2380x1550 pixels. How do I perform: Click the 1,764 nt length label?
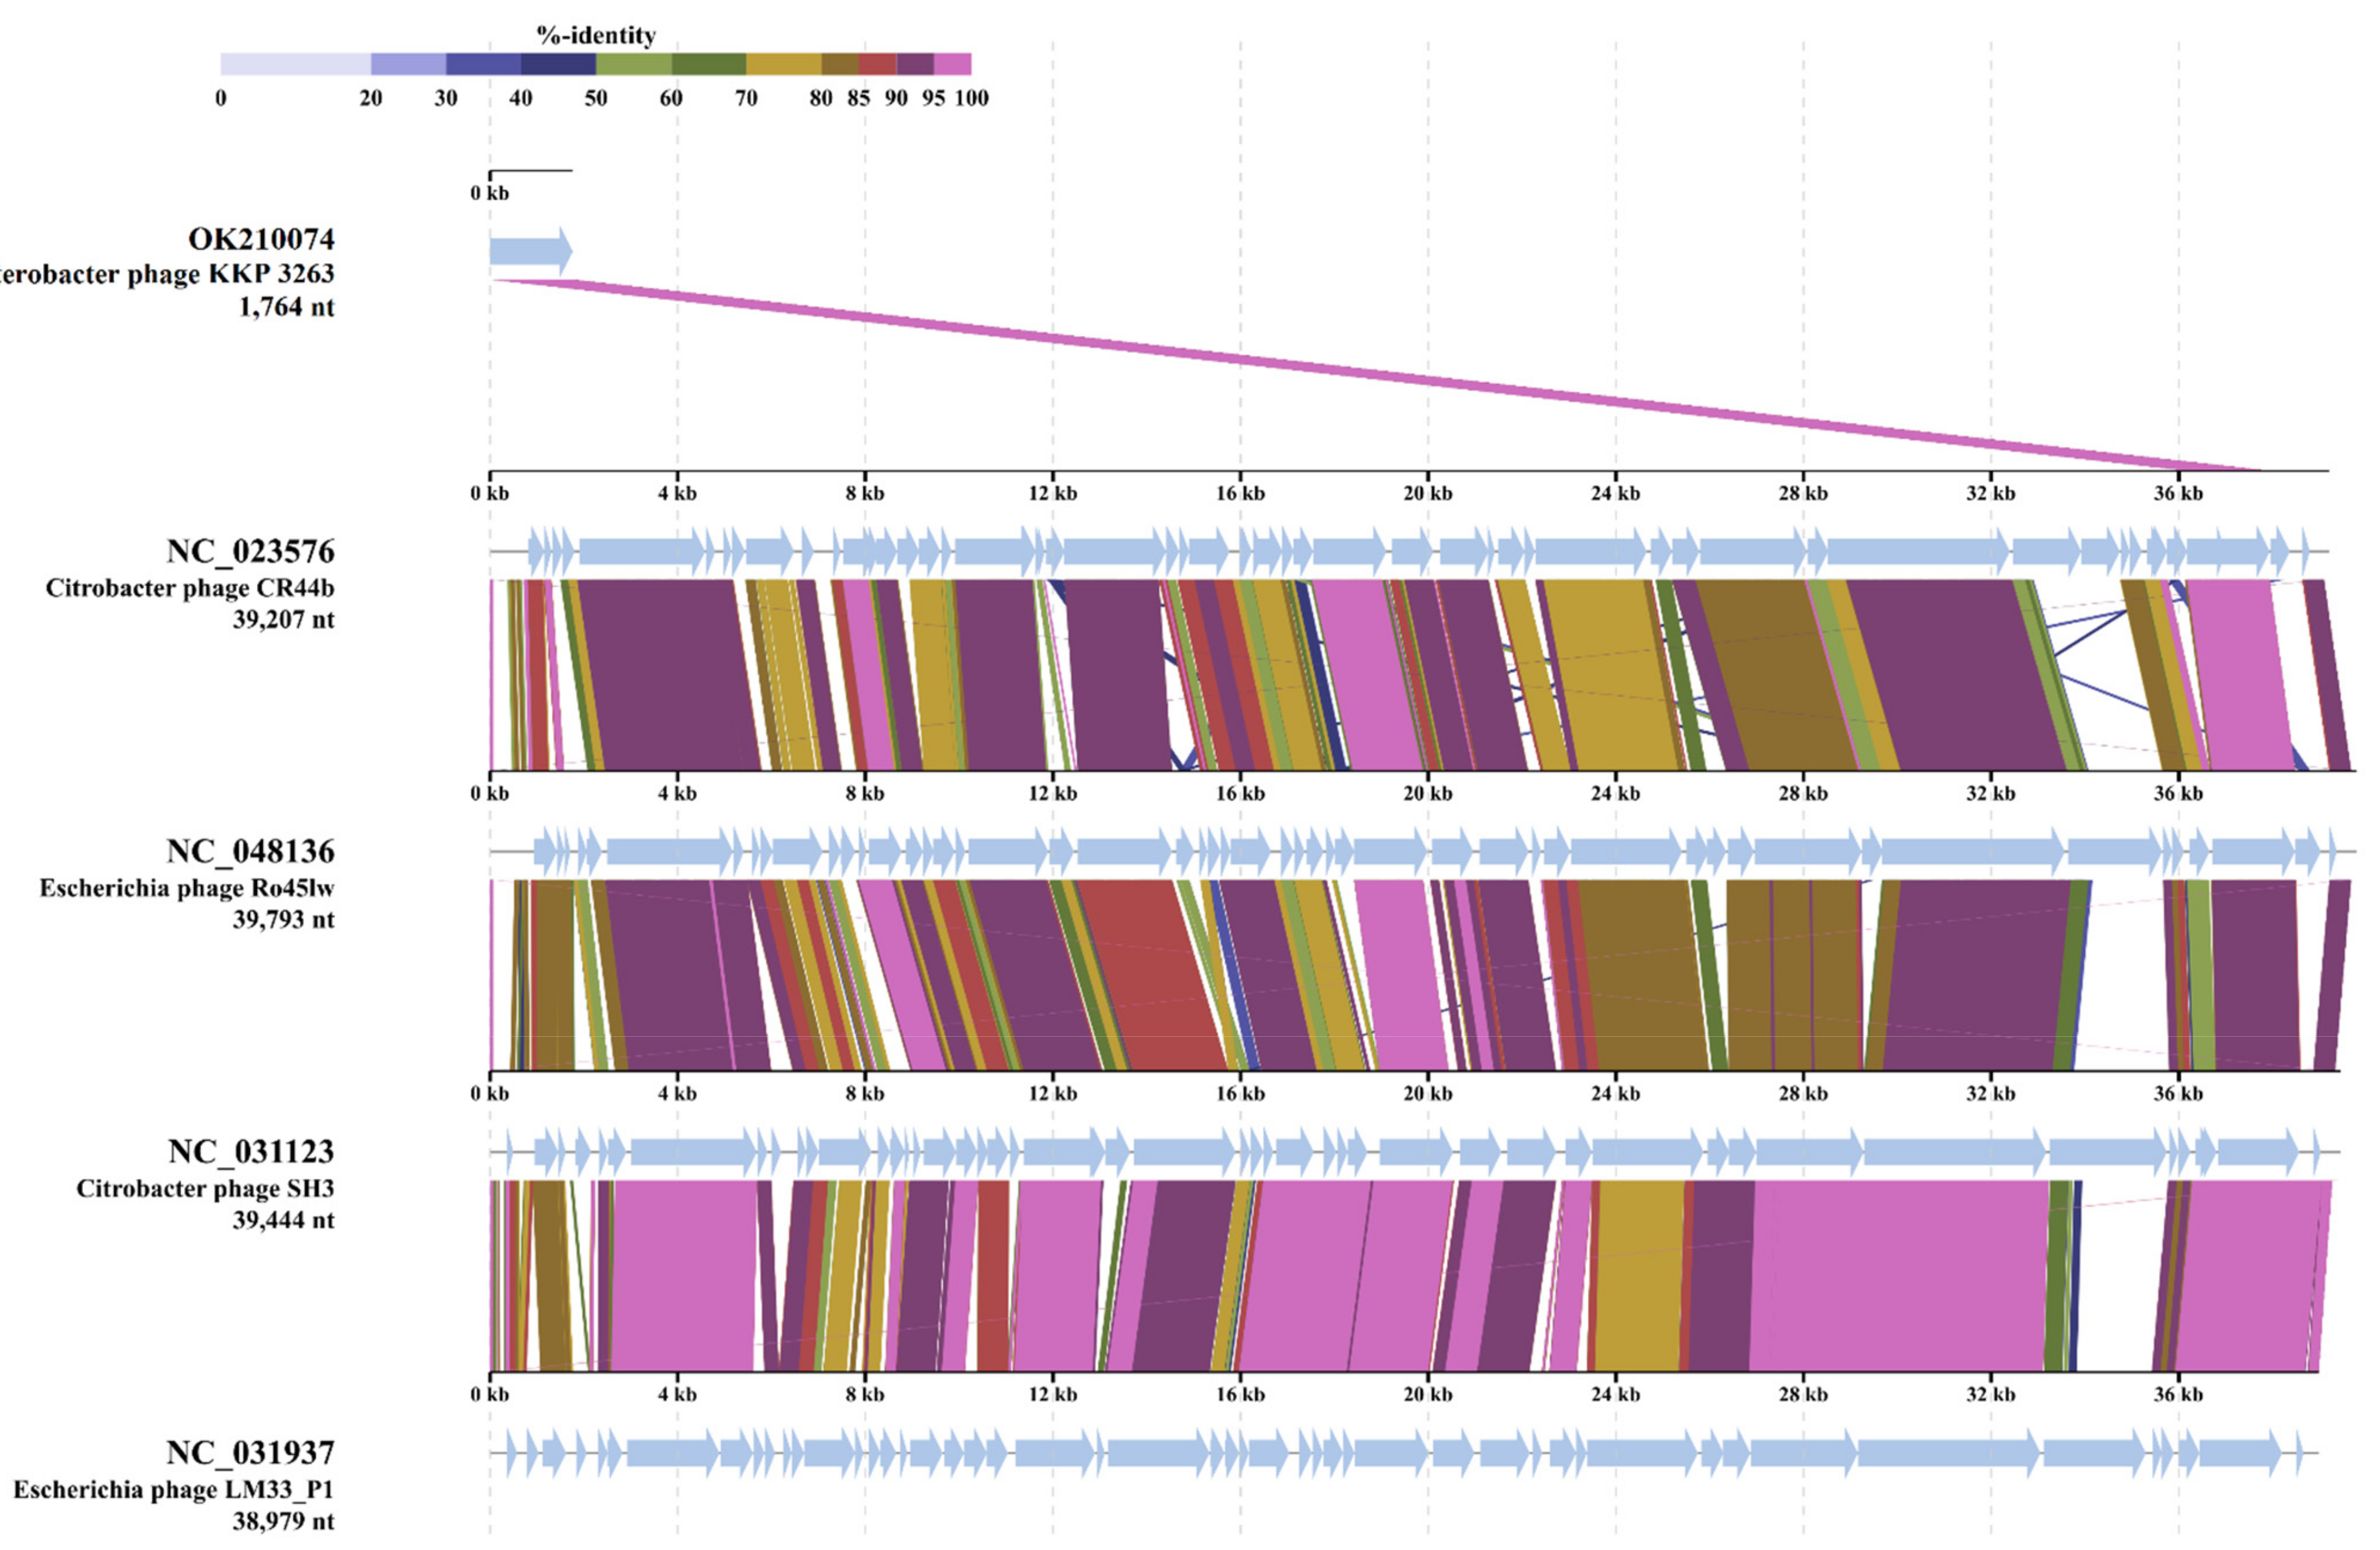click(x=286, y=307)
